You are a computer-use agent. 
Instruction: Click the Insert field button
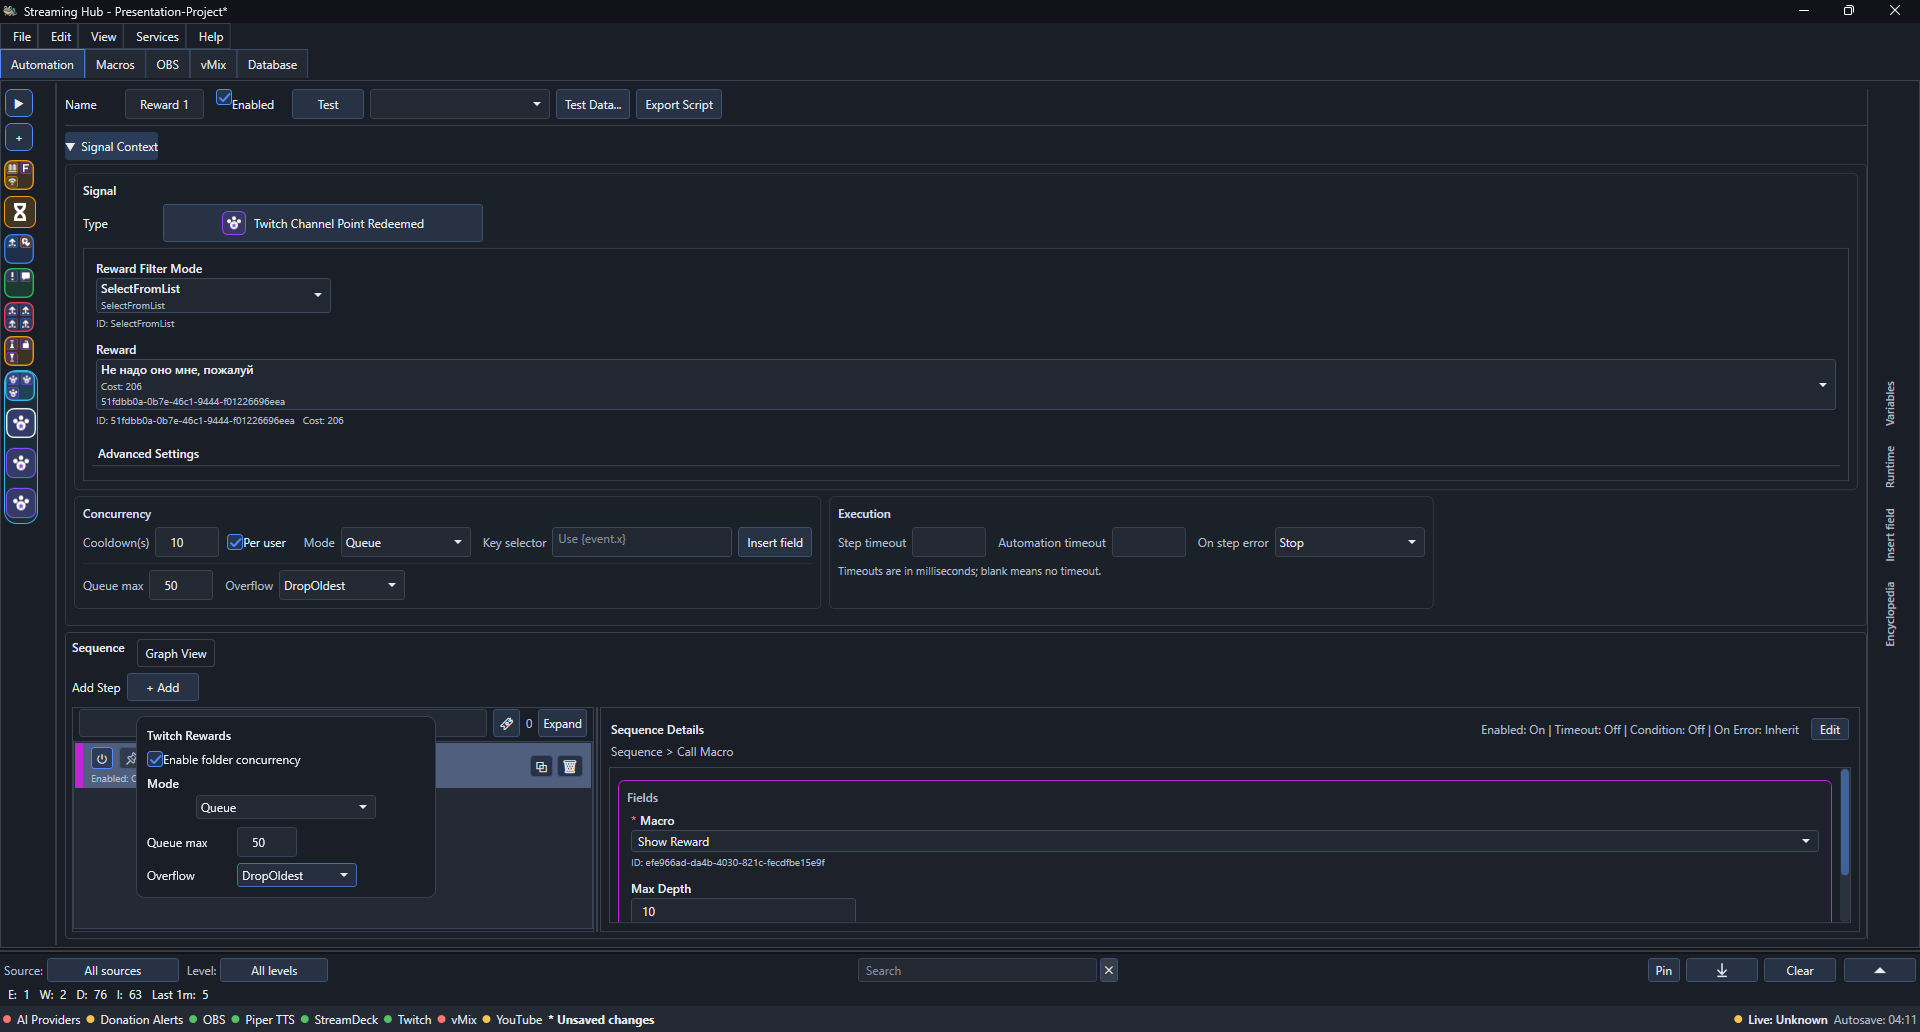point(775,542)
